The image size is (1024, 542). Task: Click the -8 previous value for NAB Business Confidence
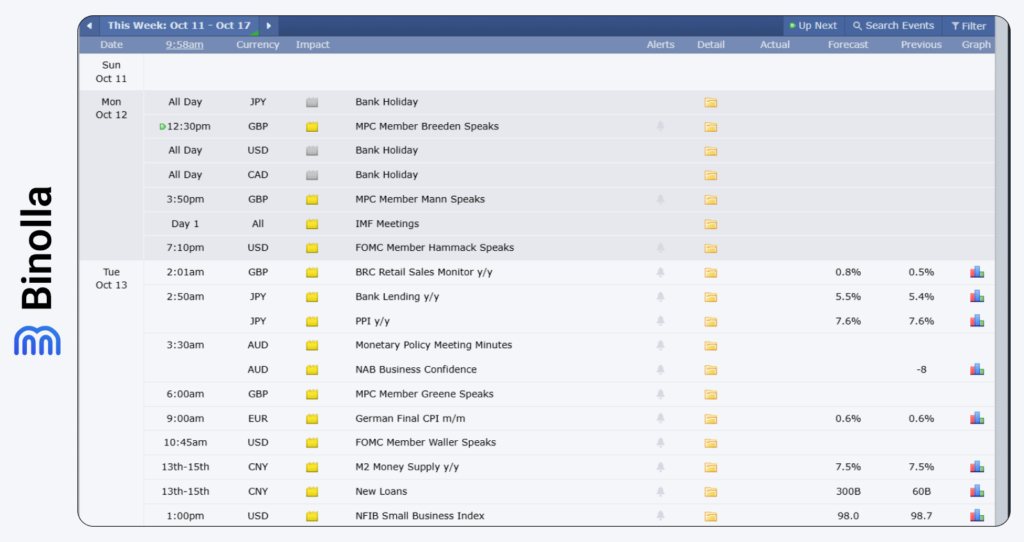pyautogui.click(x=921, y=370)
